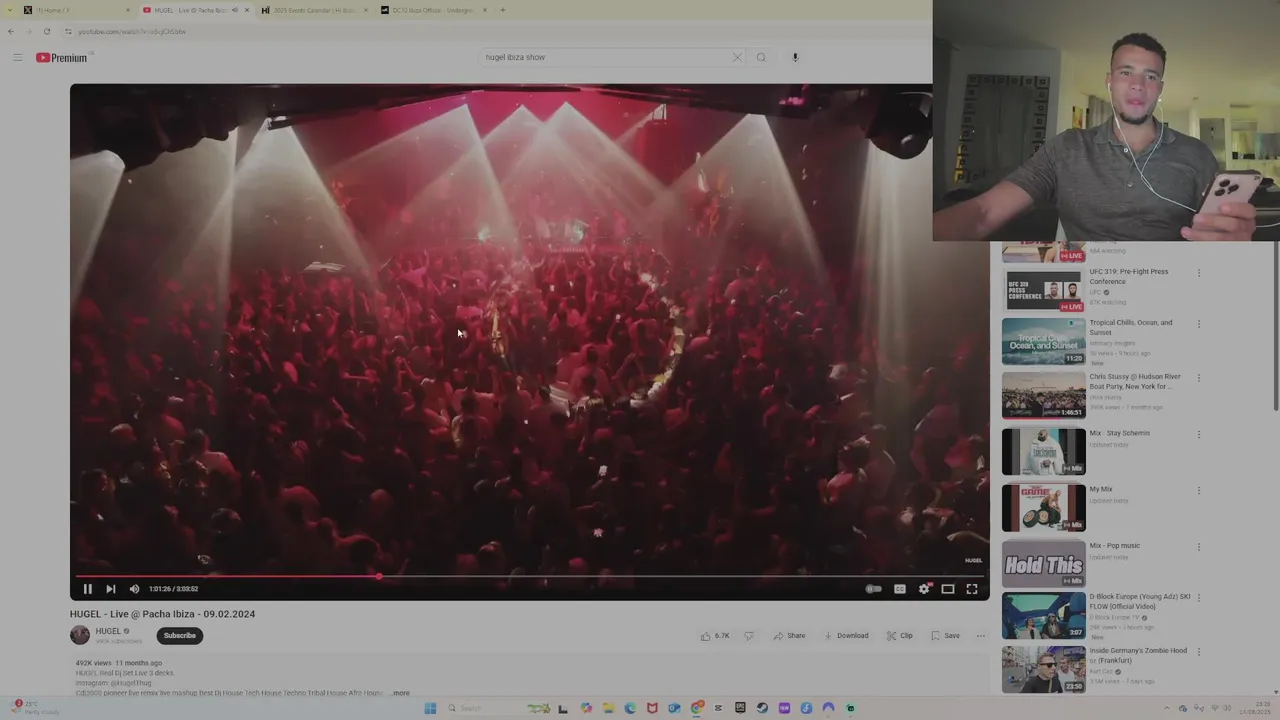Open options for Mix - Pop music
Screen dimensions: 1280x720
1199,546
